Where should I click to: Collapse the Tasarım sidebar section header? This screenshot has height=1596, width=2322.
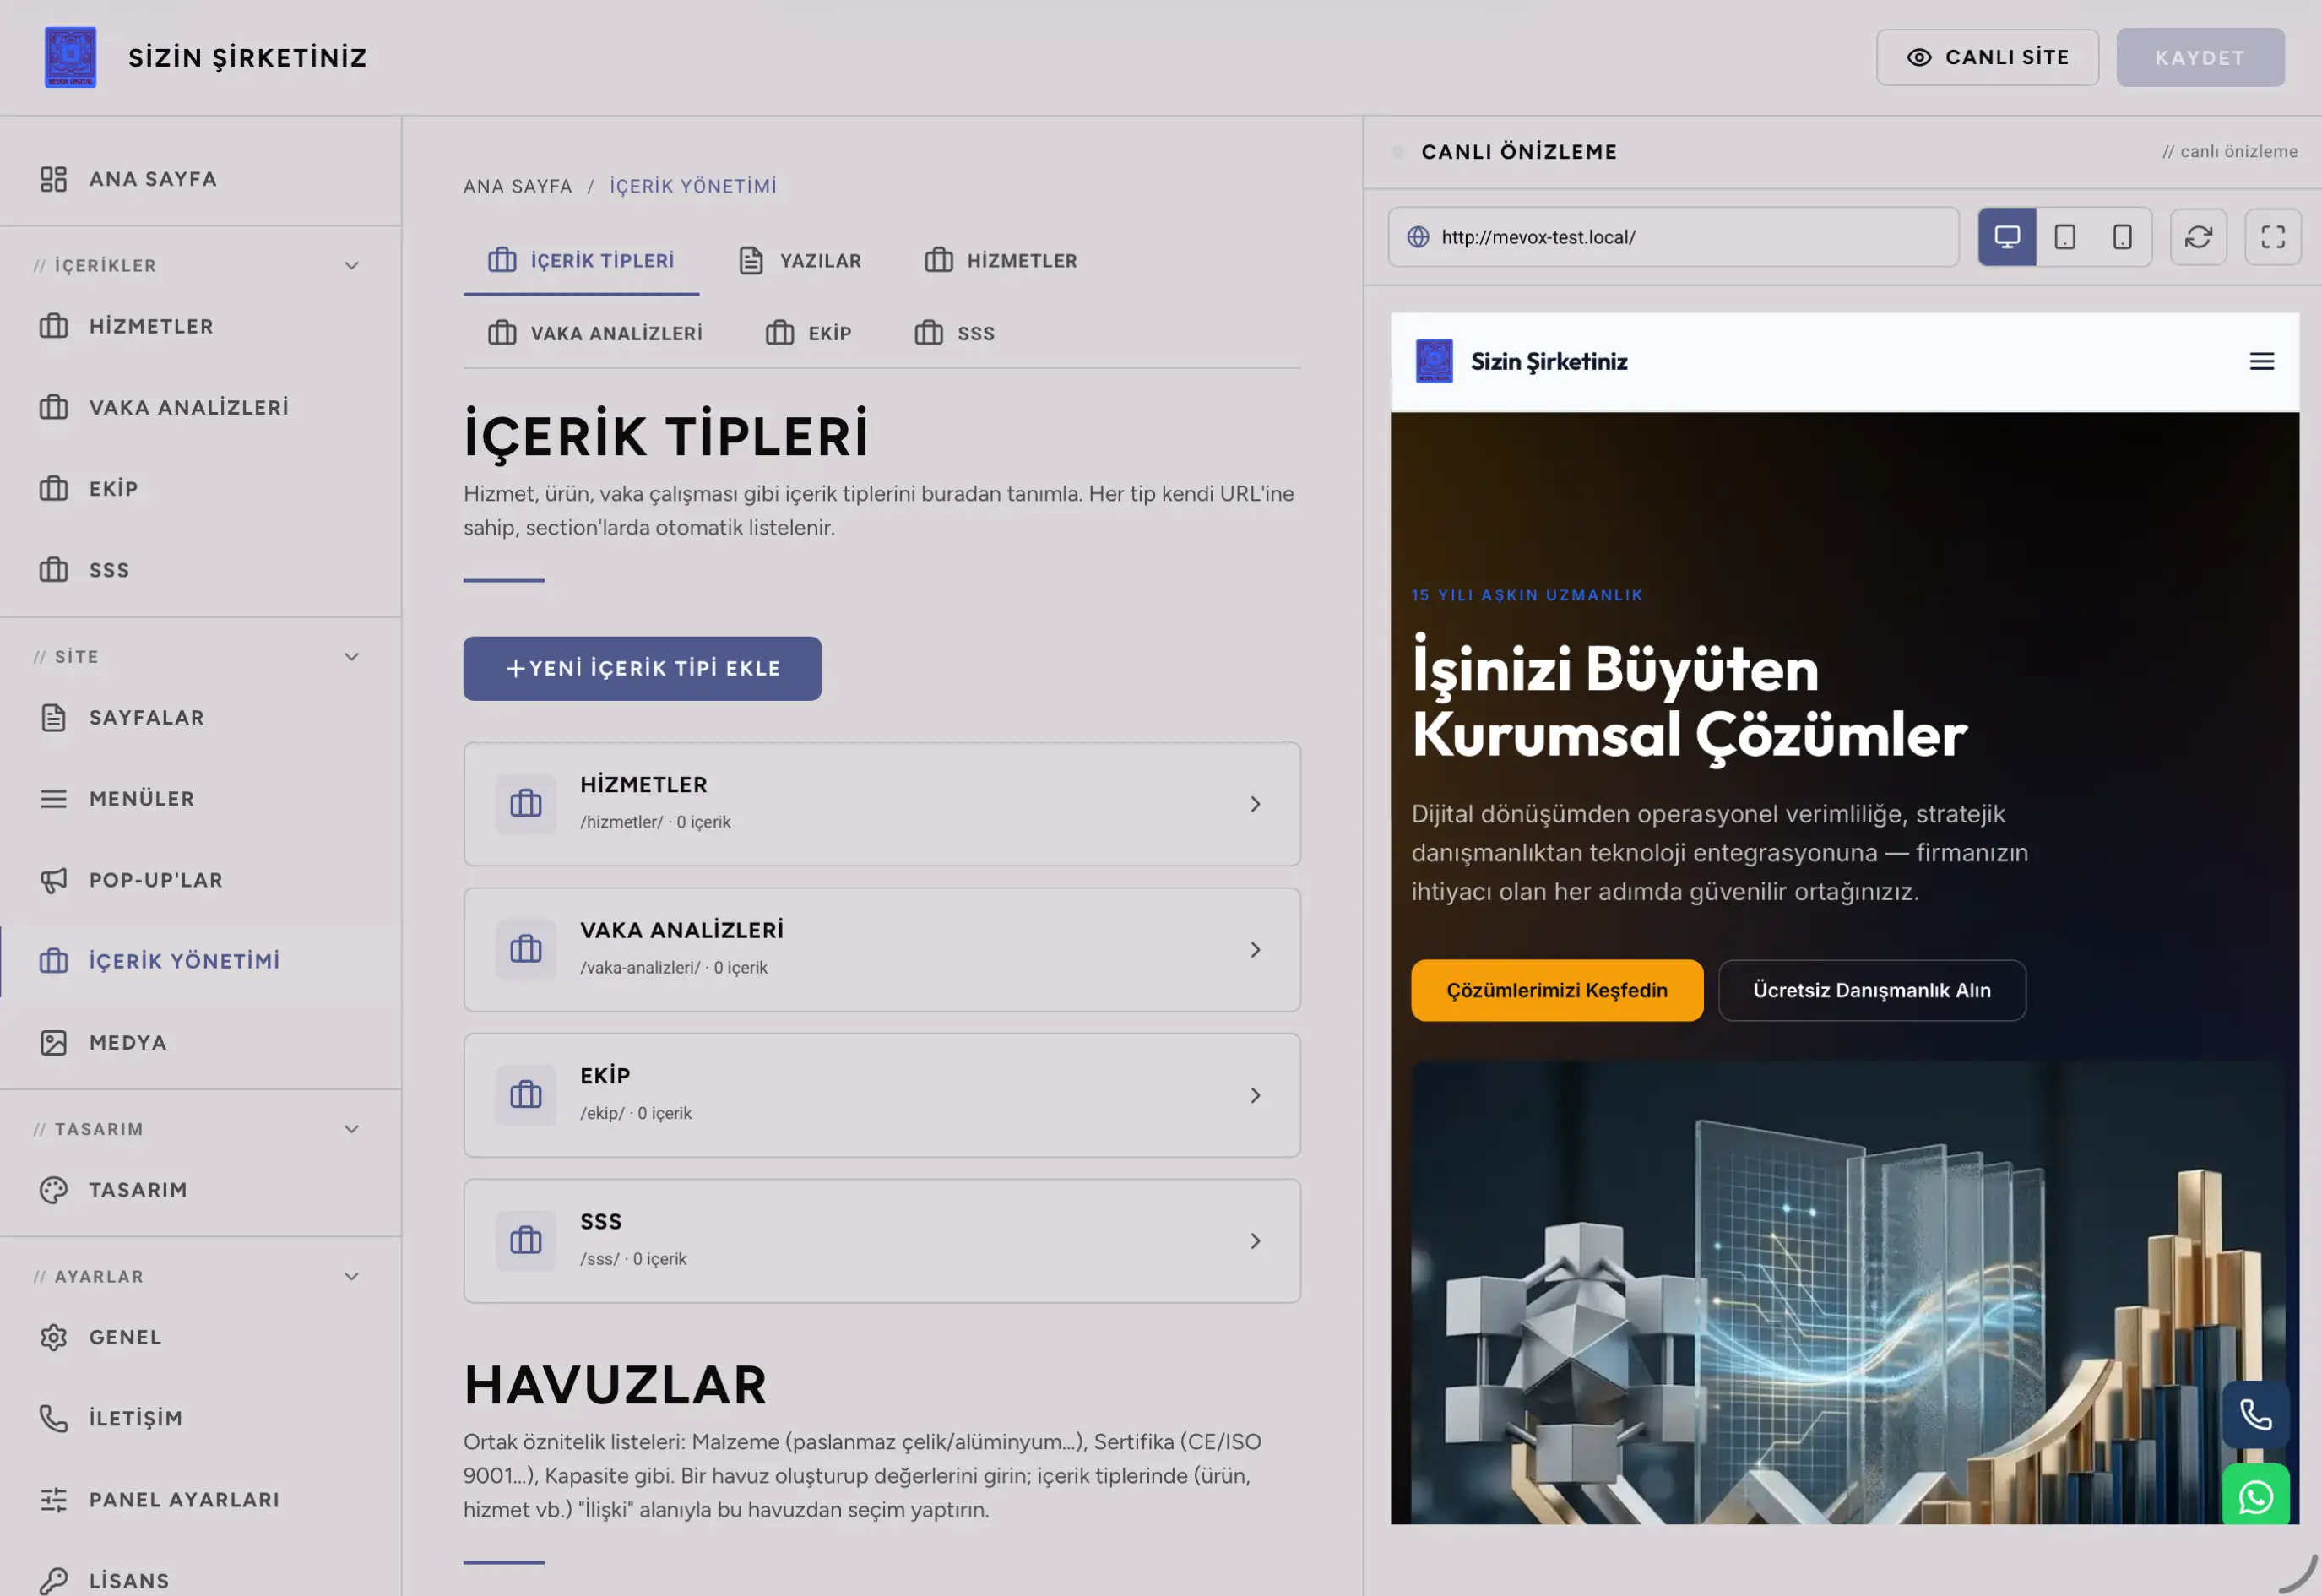point(351,1129)
